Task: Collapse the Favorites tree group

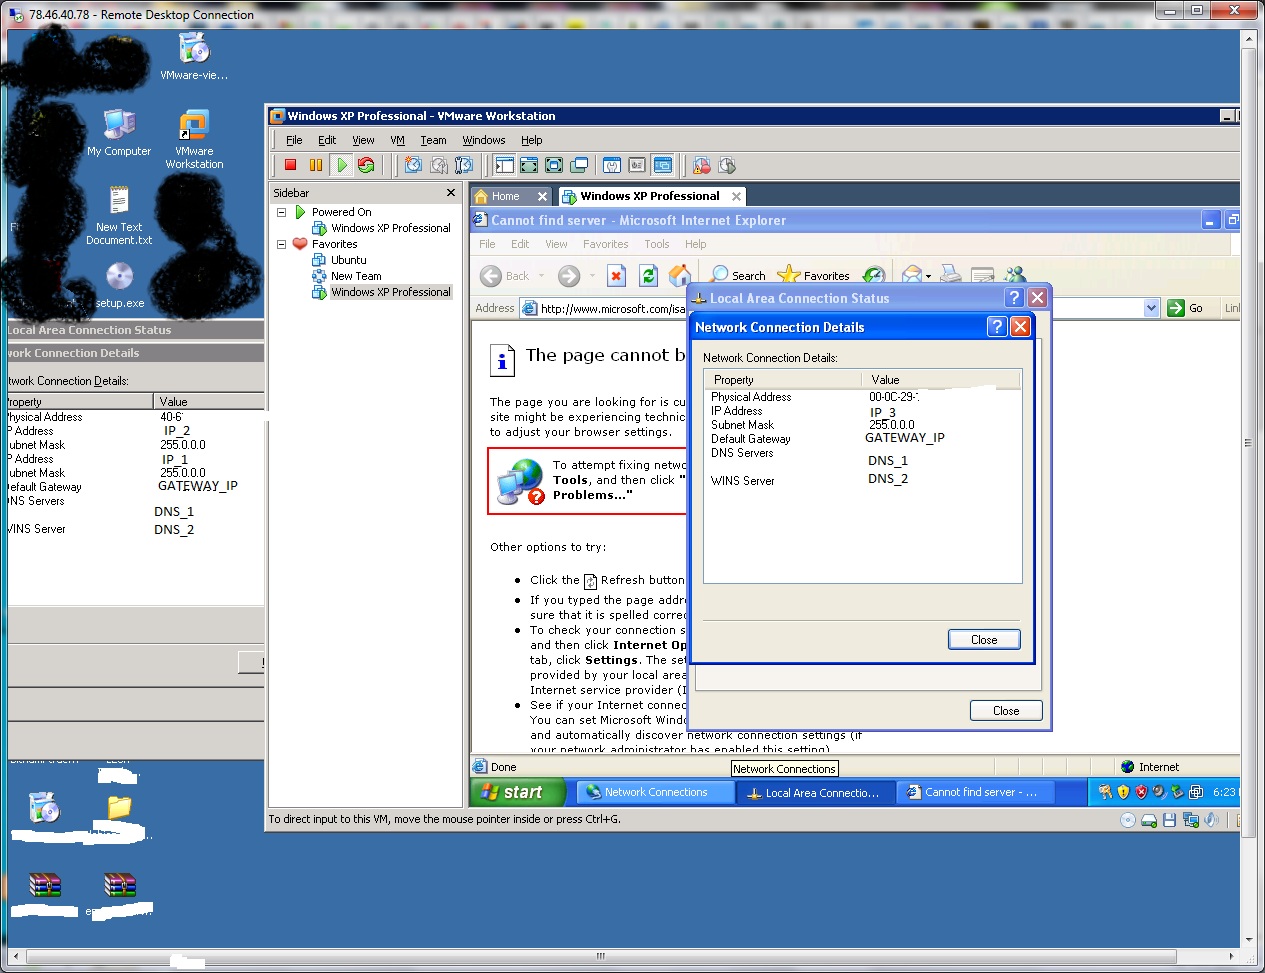Action: pyautogui.click(x=281, y=244)
